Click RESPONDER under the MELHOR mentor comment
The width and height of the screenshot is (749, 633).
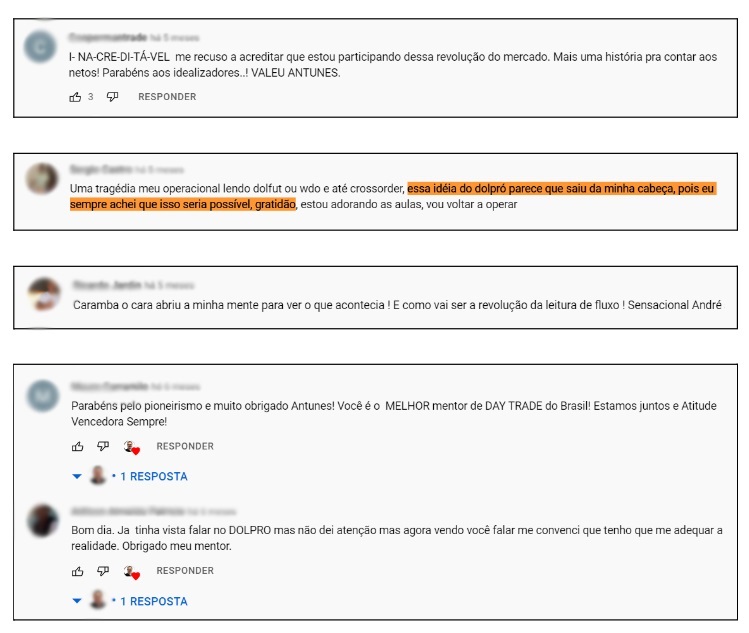click(x=185, y=446)
